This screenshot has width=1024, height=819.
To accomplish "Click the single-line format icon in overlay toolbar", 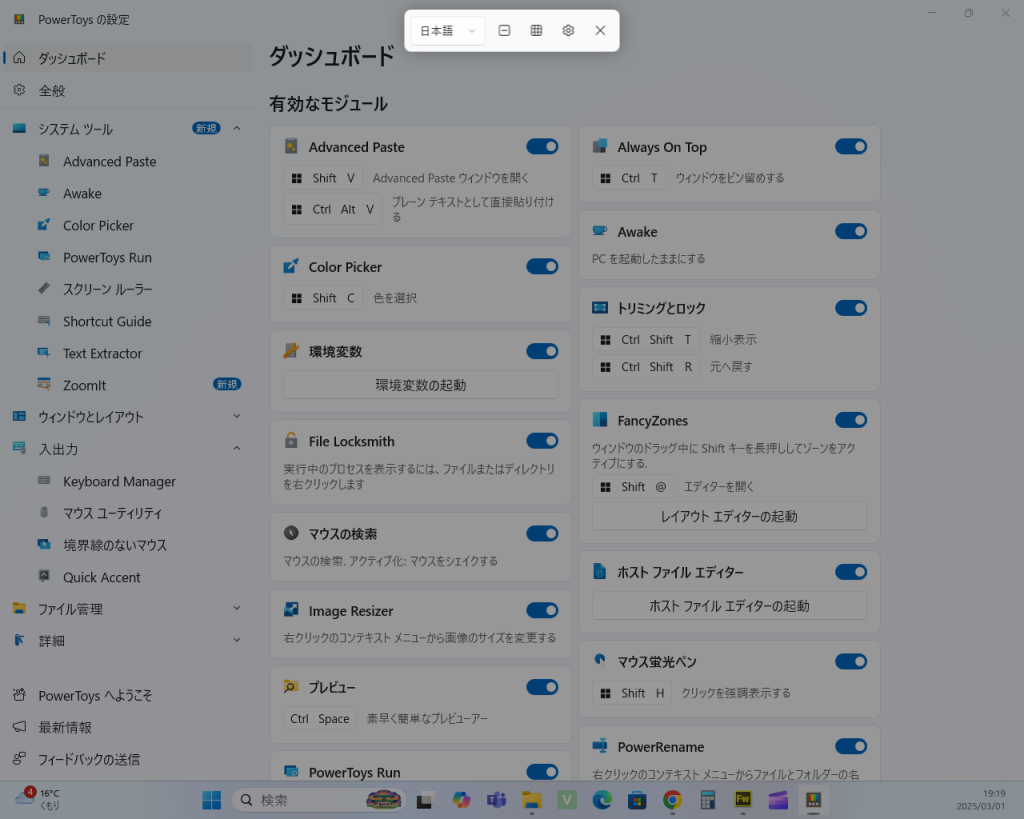I will (504, 30).
